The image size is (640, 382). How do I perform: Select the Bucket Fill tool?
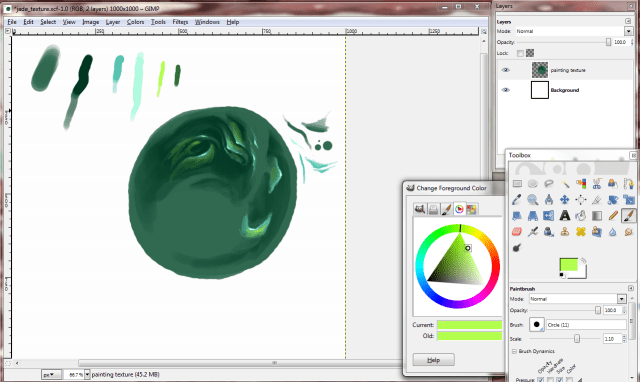coord(581,215)
